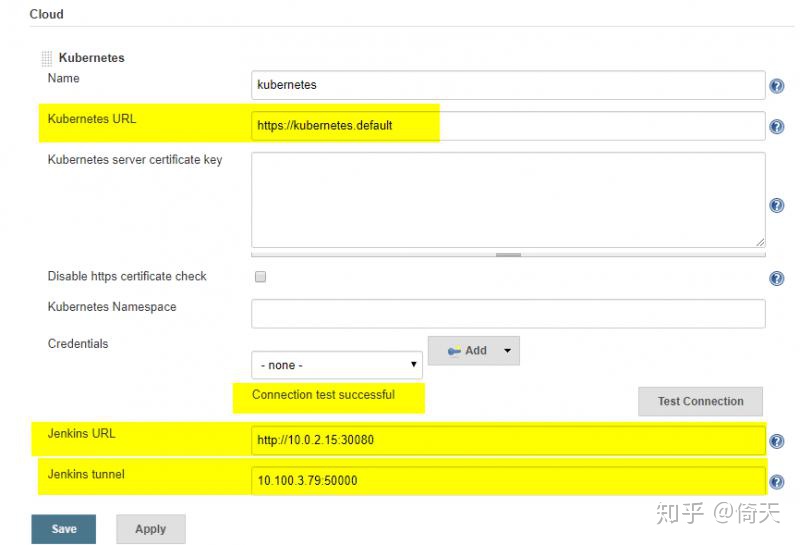
Task: Click the 'Jenkins URL' label
Action: (81, 433)
